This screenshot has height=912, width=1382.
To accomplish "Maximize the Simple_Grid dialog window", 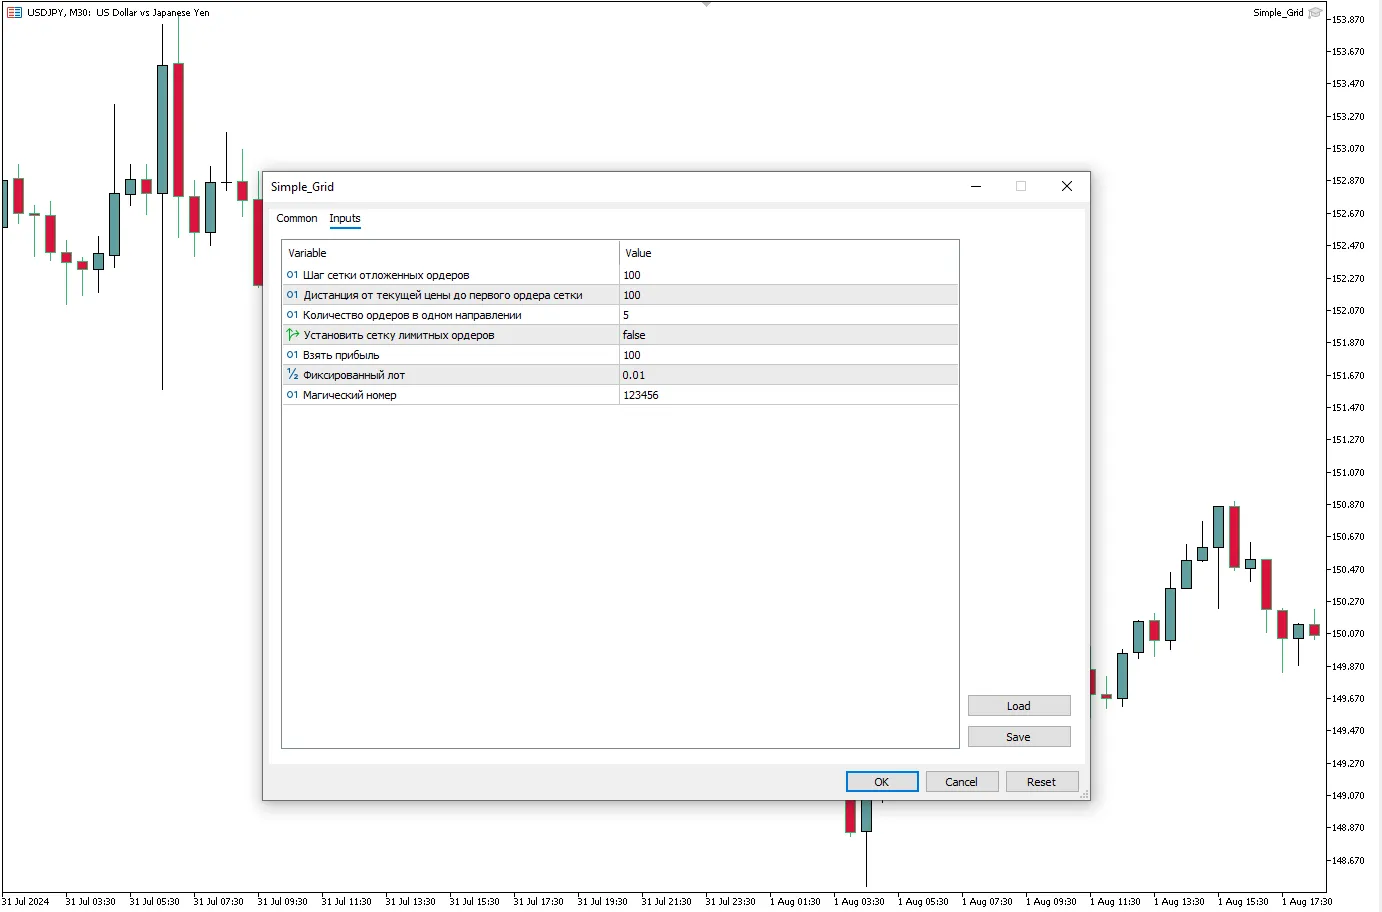I will [1021, 186].
